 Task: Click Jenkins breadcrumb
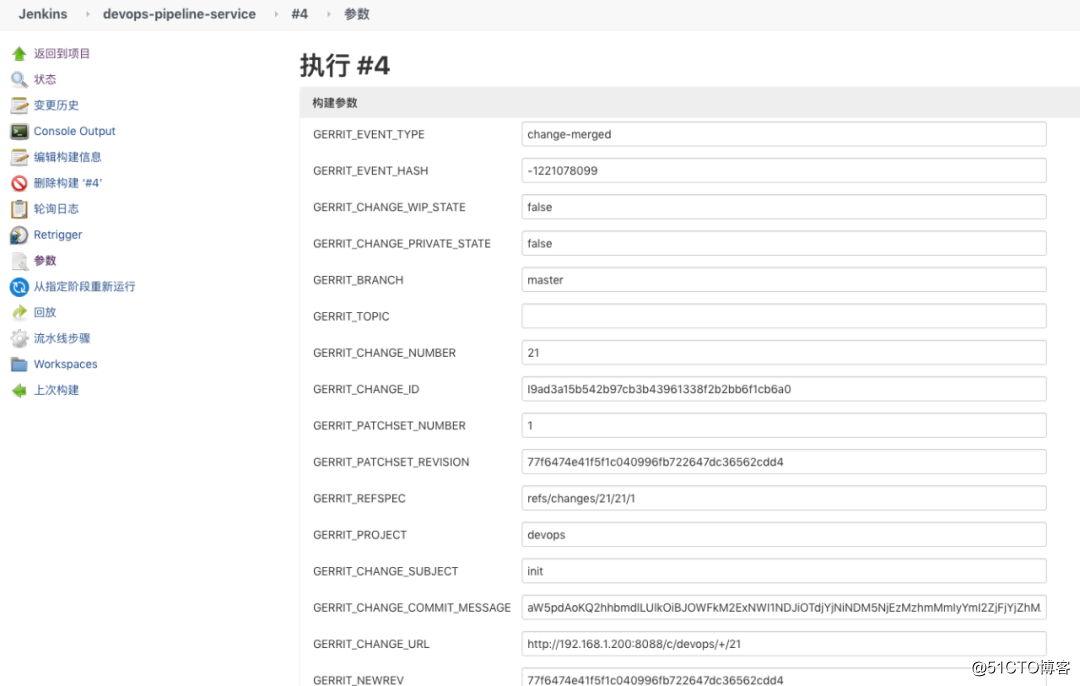(43, 14)
